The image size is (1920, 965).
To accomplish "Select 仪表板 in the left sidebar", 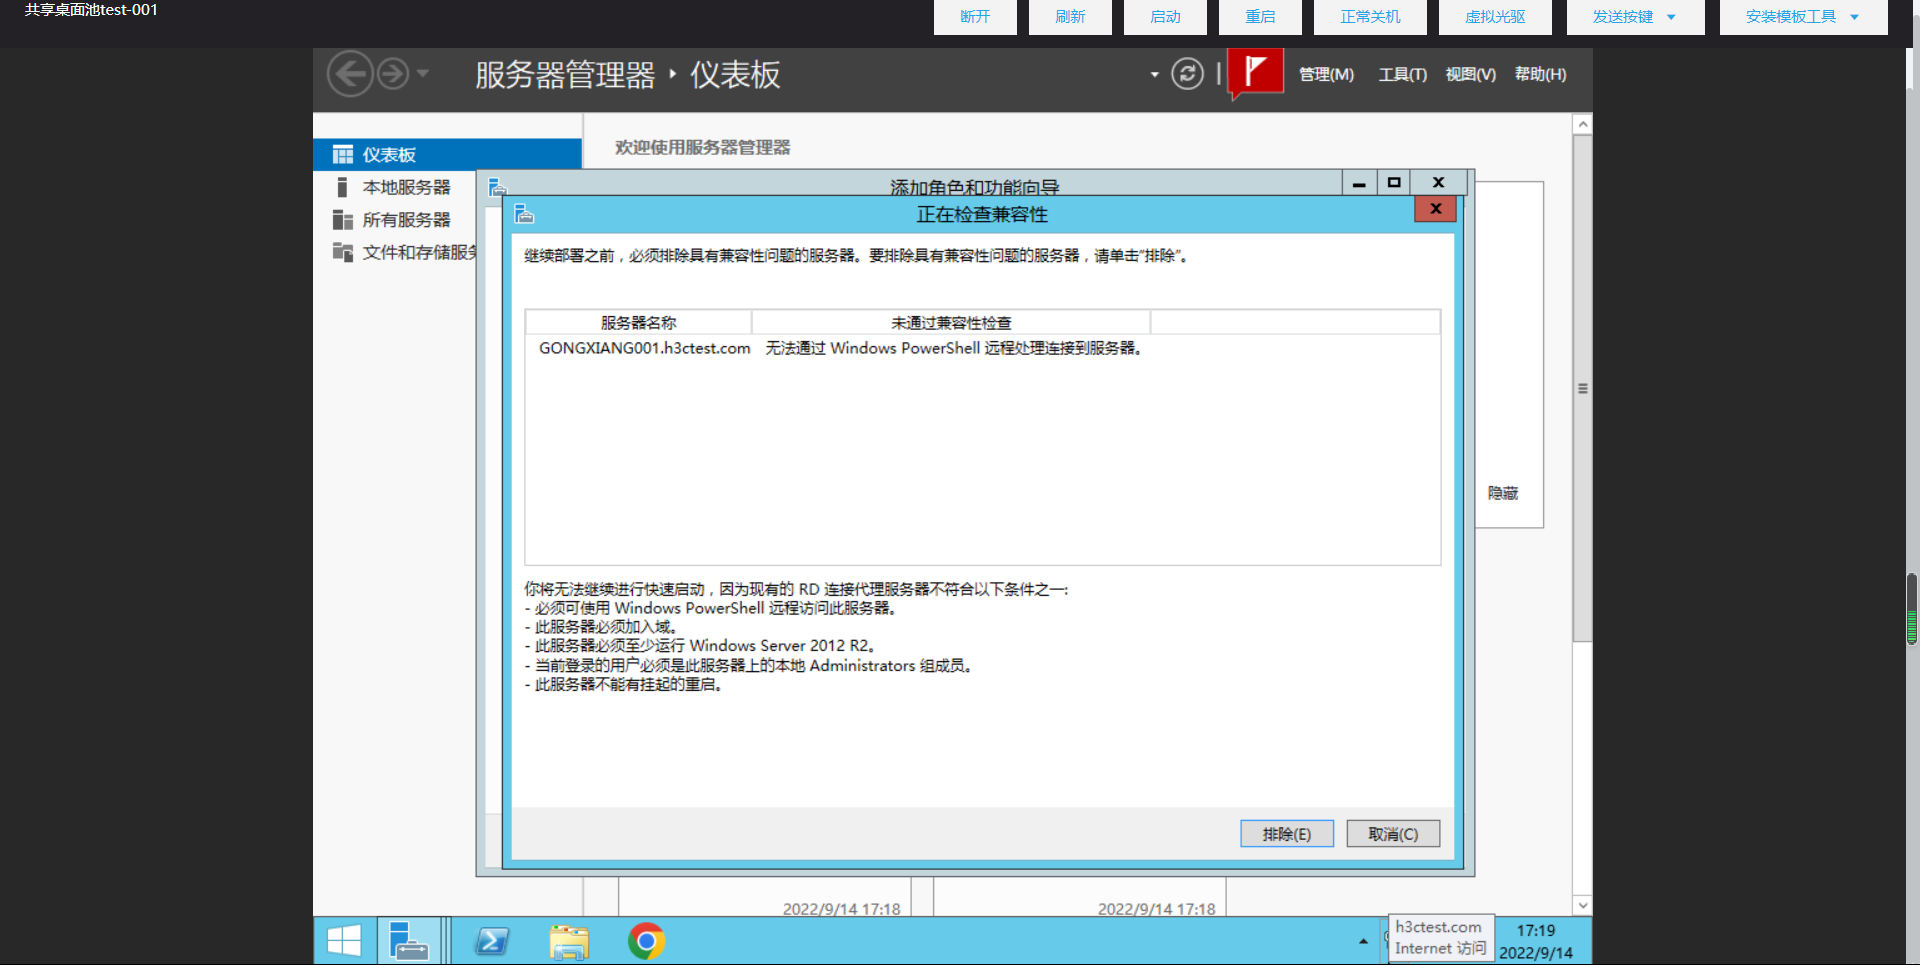I will click(x=447, y=154).
